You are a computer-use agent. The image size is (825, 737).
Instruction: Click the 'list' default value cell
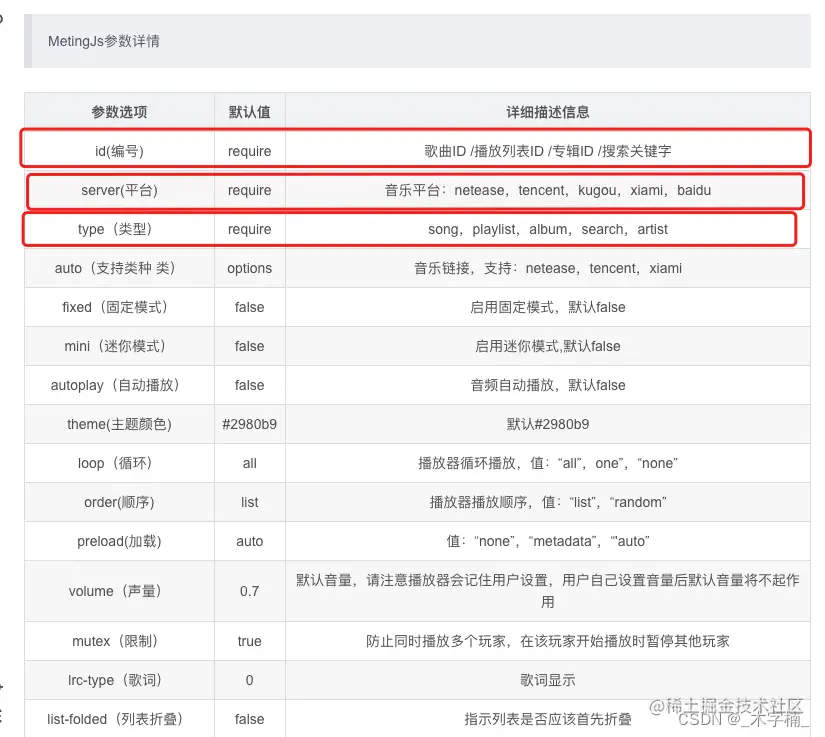click(249, 502)
